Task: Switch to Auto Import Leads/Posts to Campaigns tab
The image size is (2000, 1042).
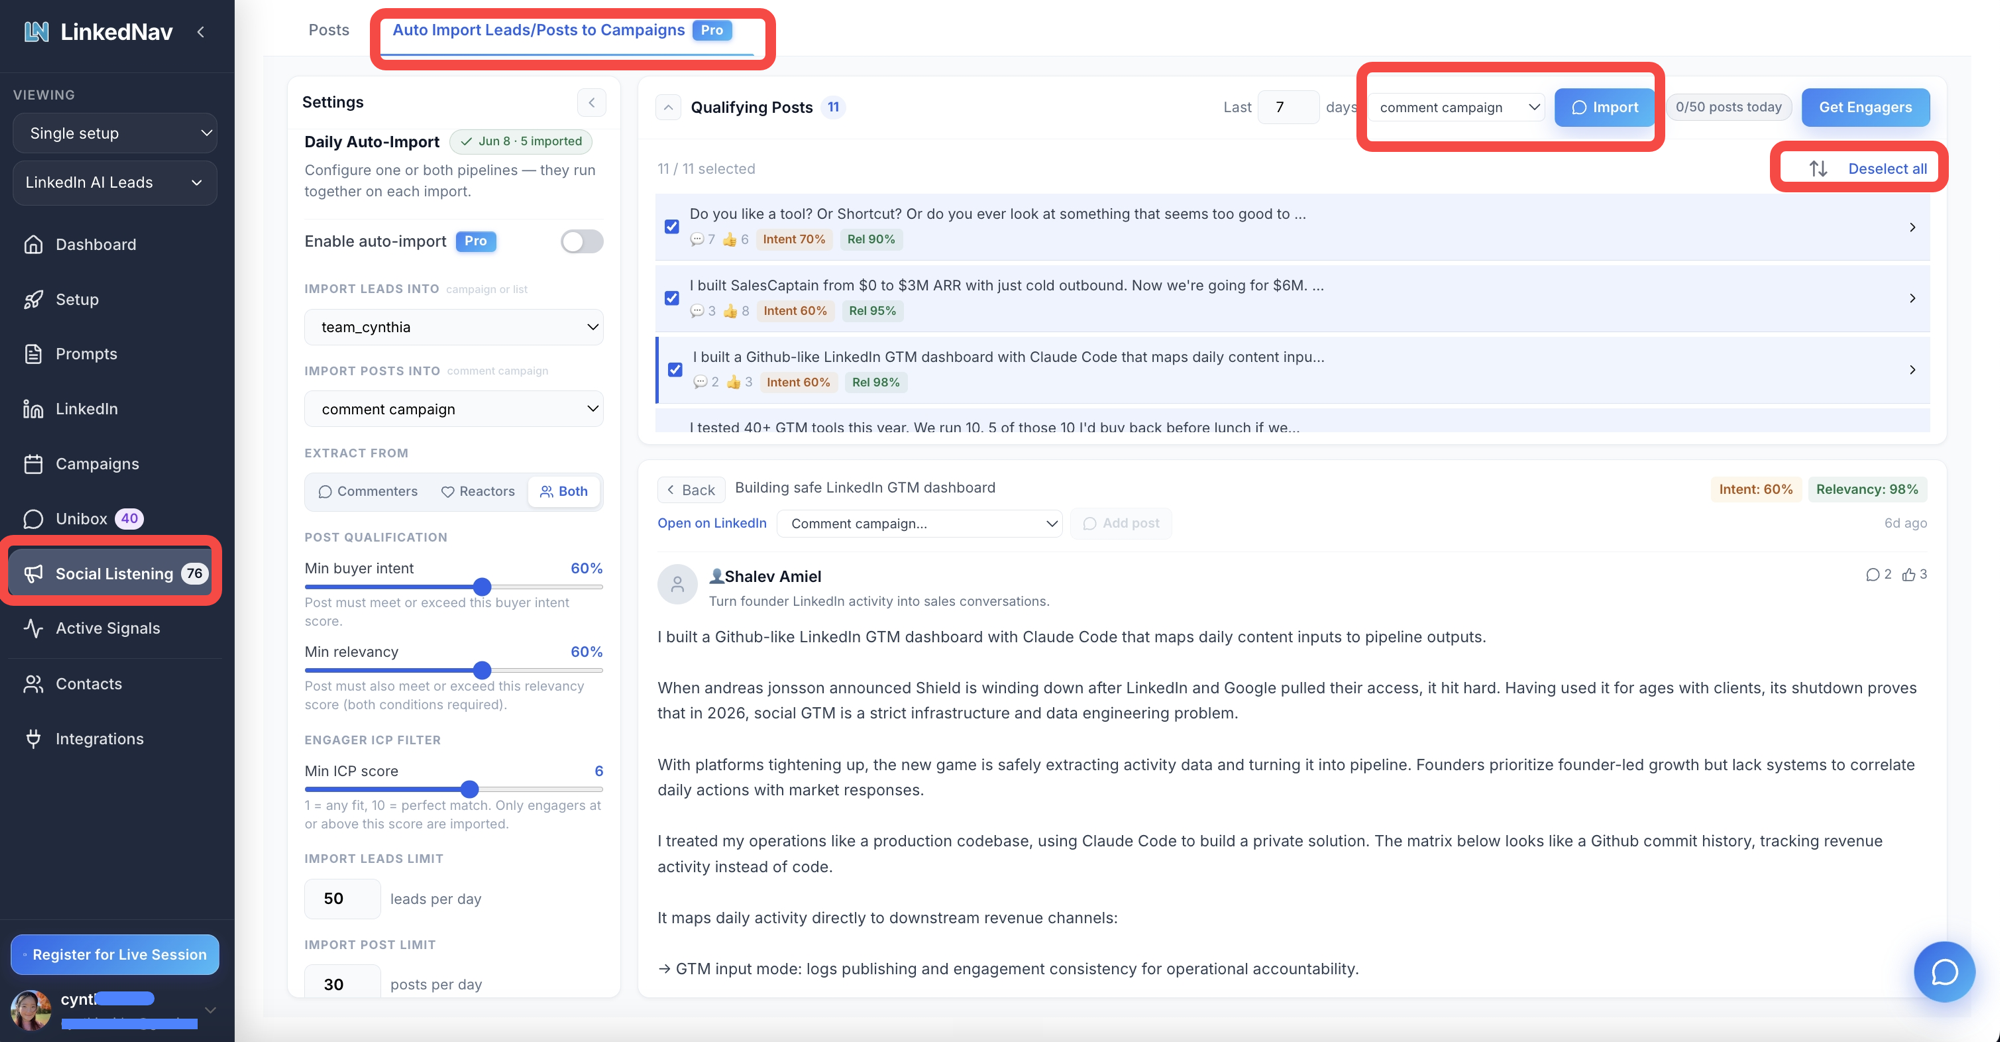Action: [562, 30]
